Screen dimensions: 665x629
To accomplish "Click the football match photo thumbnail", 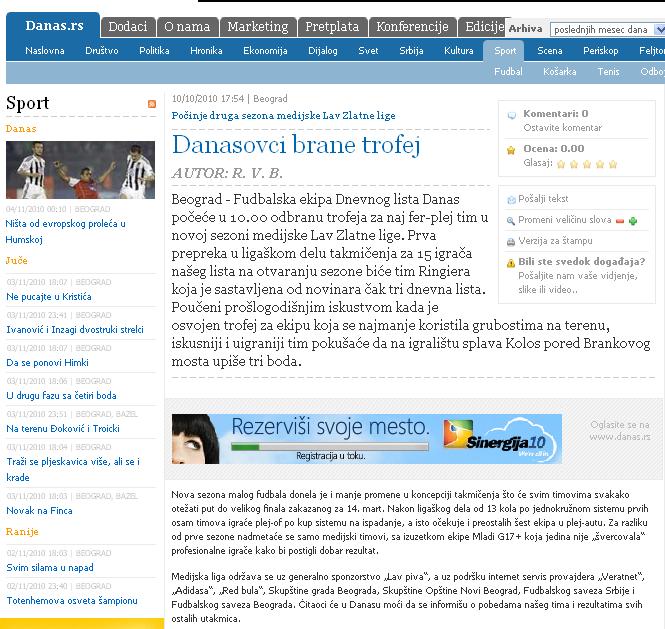I will point(80,170).
